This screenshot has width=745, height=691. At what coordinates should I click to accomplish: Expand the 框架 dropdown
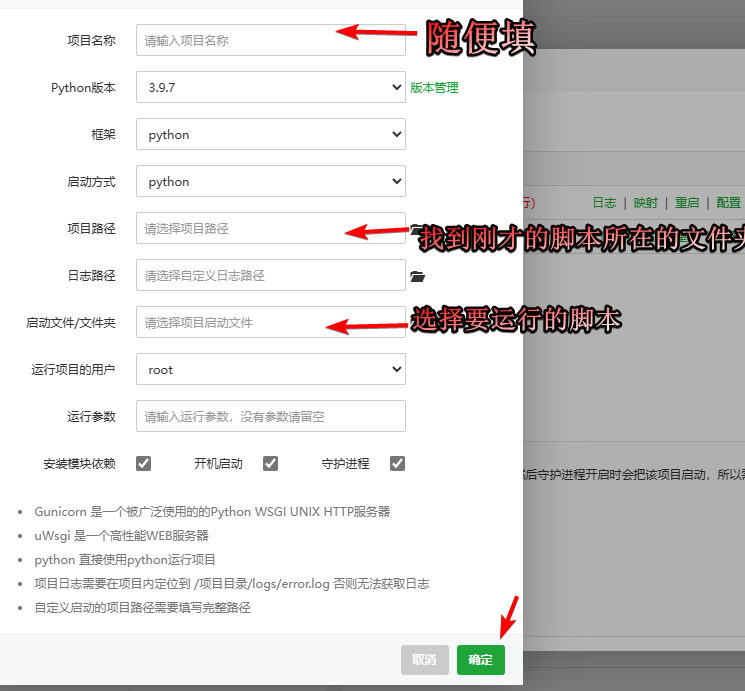click(x=270, y=135)
